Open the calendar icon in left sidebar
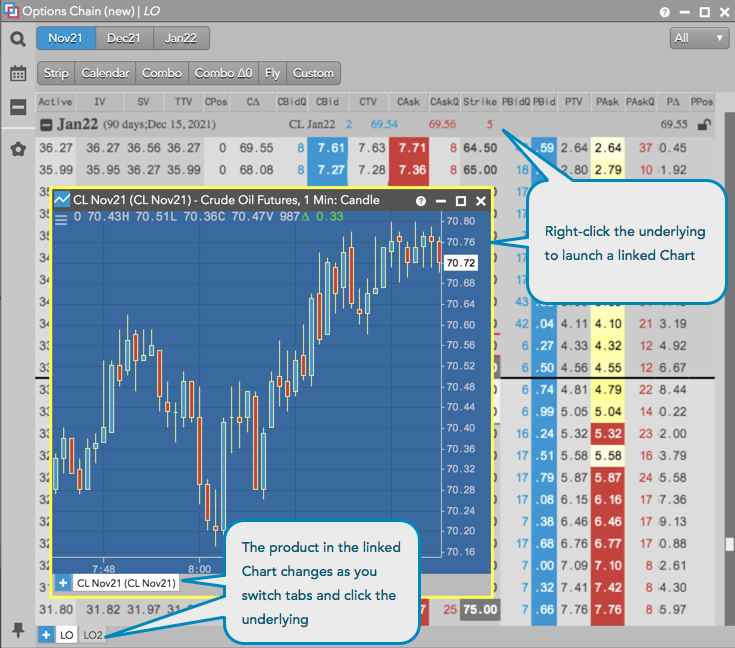 pyautogui.click(x=18, y=73)
